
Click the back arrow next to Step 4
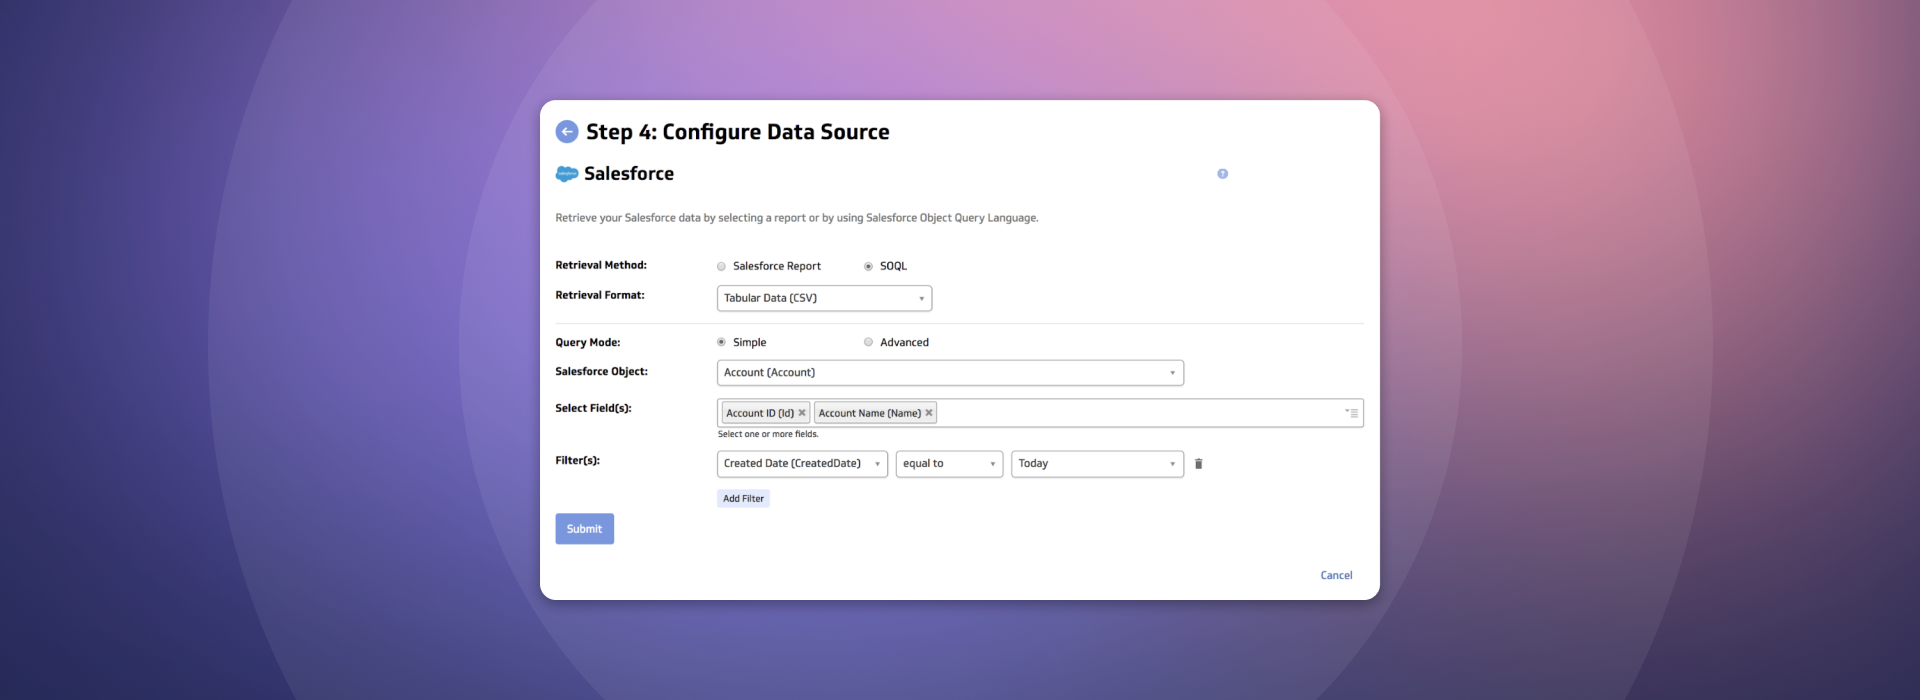[x=567, y=132]
